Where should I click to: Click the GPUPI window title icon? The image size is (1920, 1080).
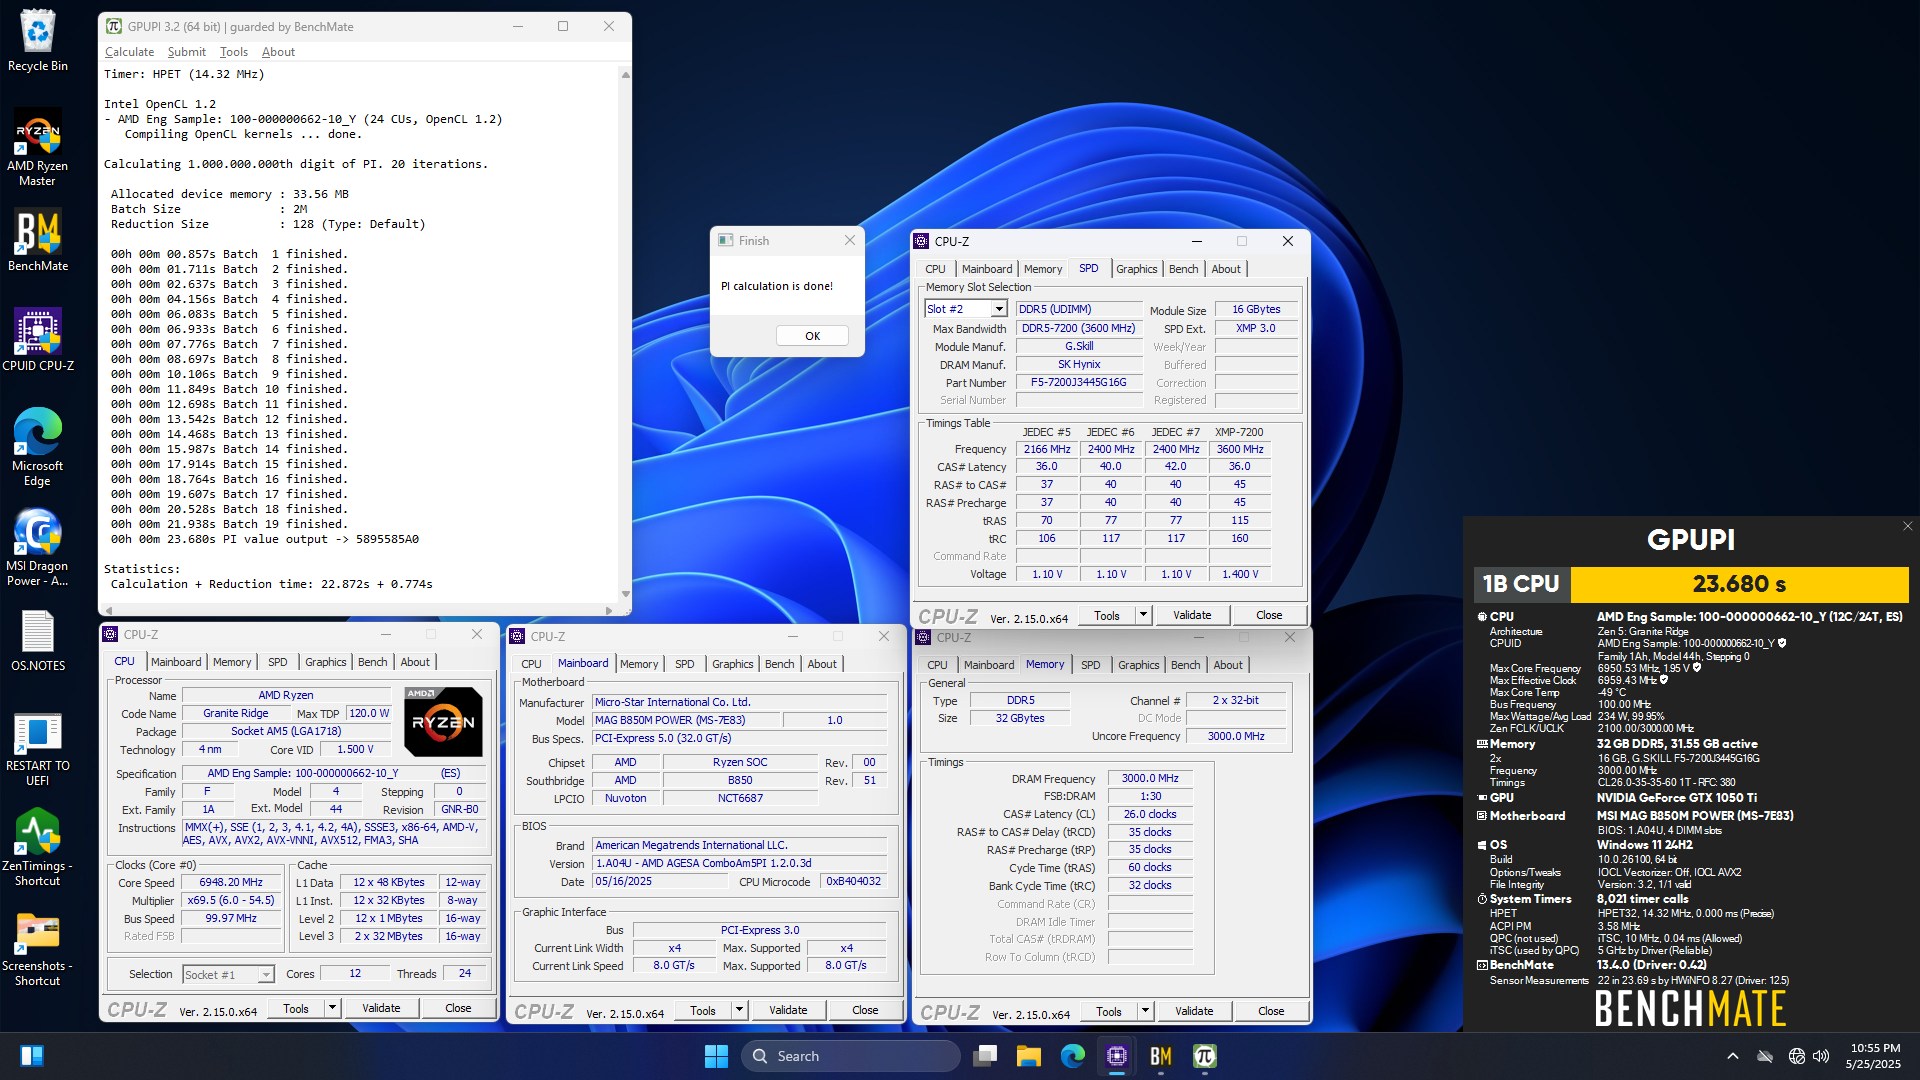[x=114, y=26]
